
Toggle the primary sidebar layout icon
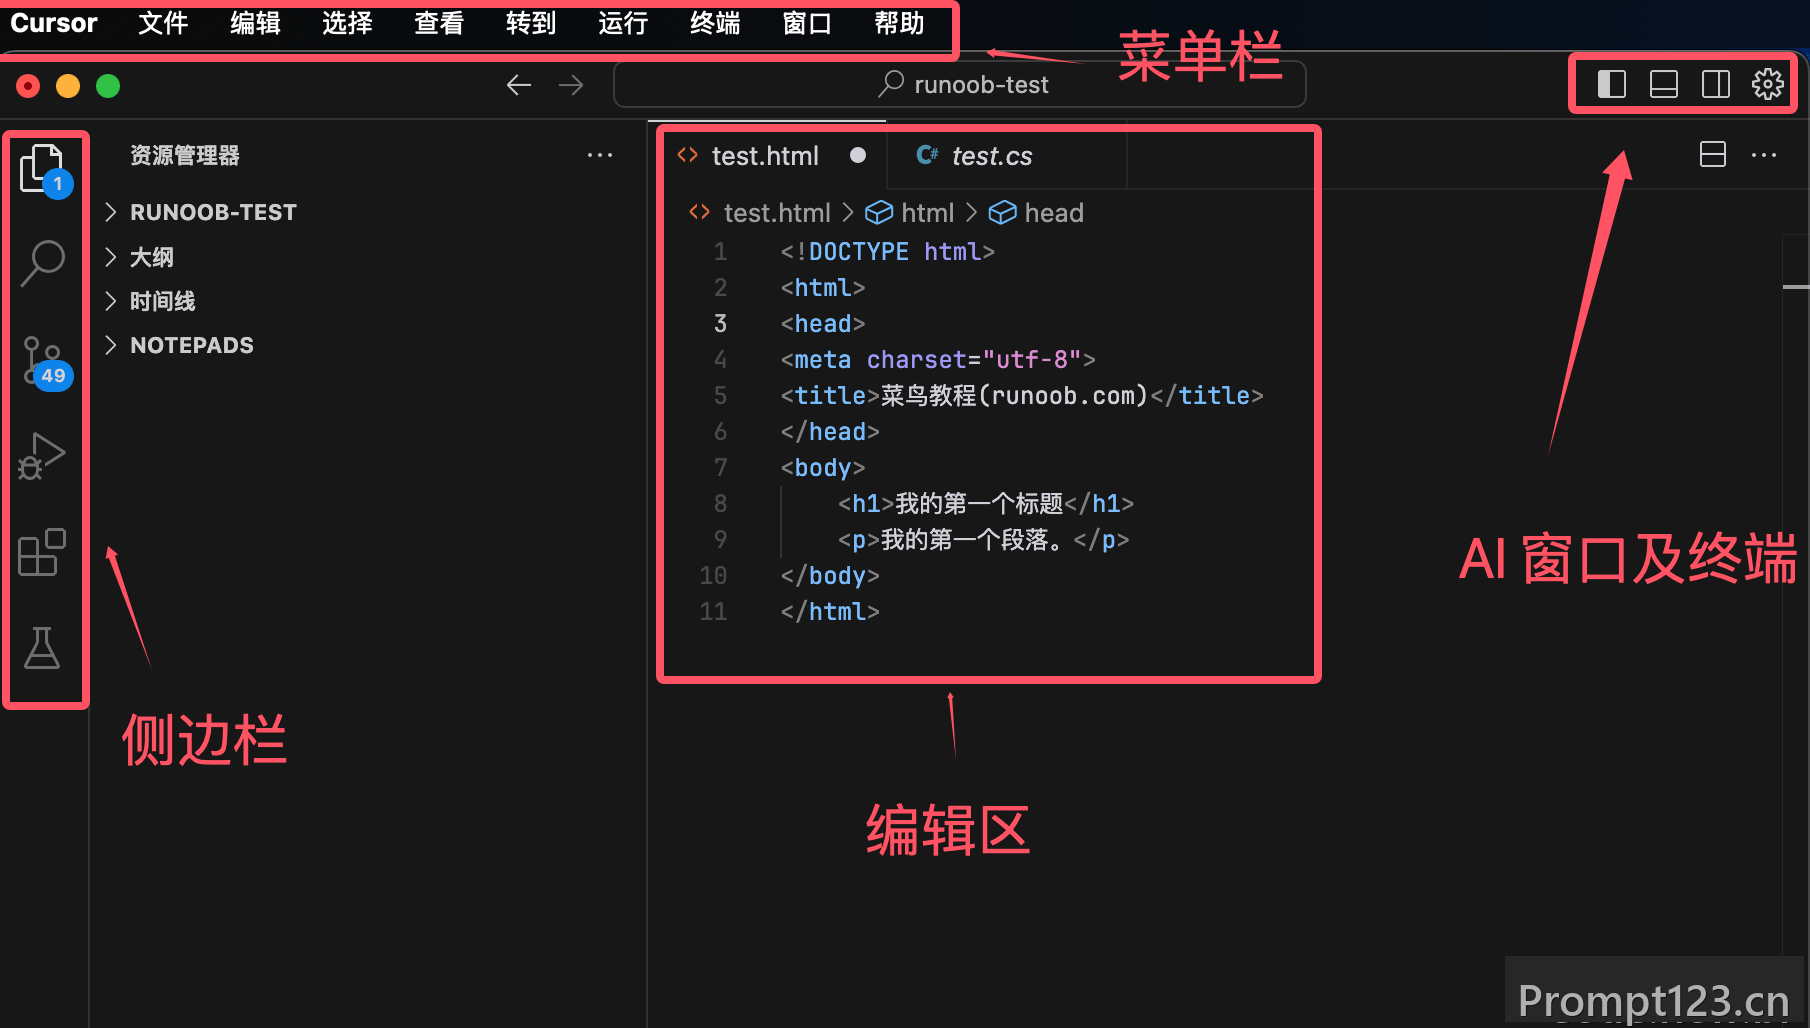(1611, 84)
